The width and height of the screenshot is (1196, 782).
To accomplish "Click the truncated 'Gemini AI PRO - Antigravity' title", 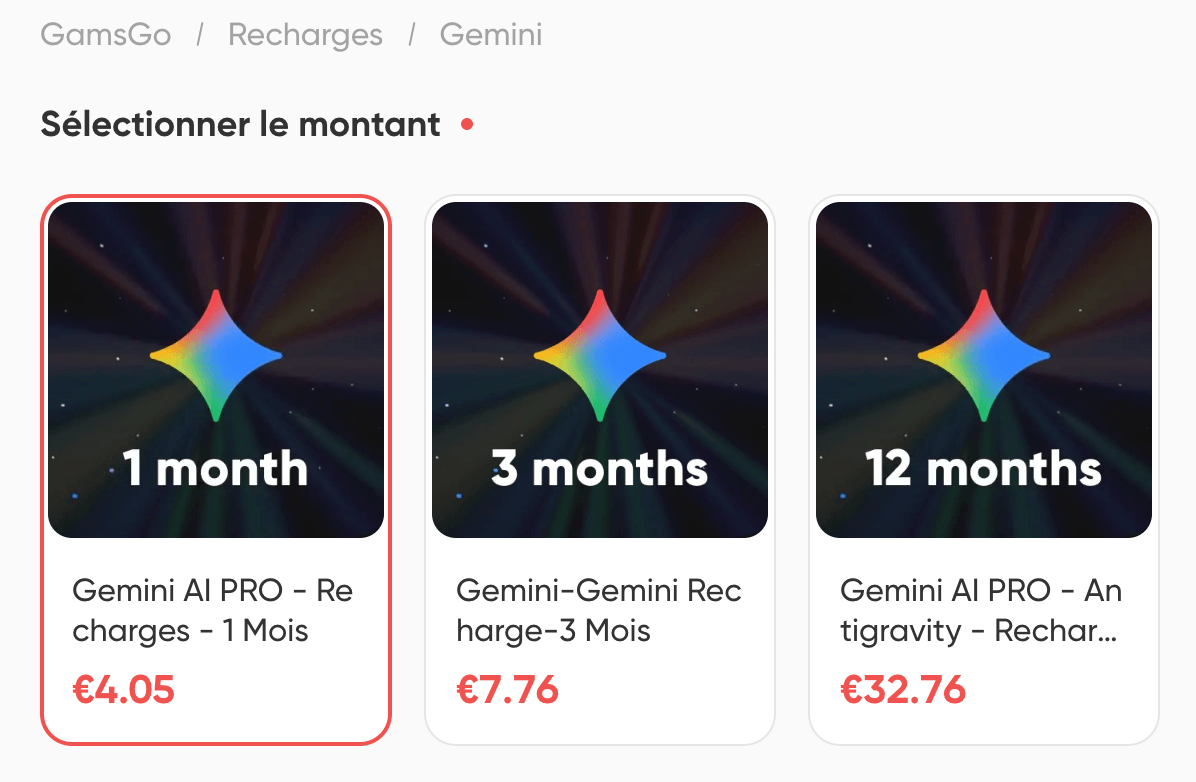I will (982, 610).
